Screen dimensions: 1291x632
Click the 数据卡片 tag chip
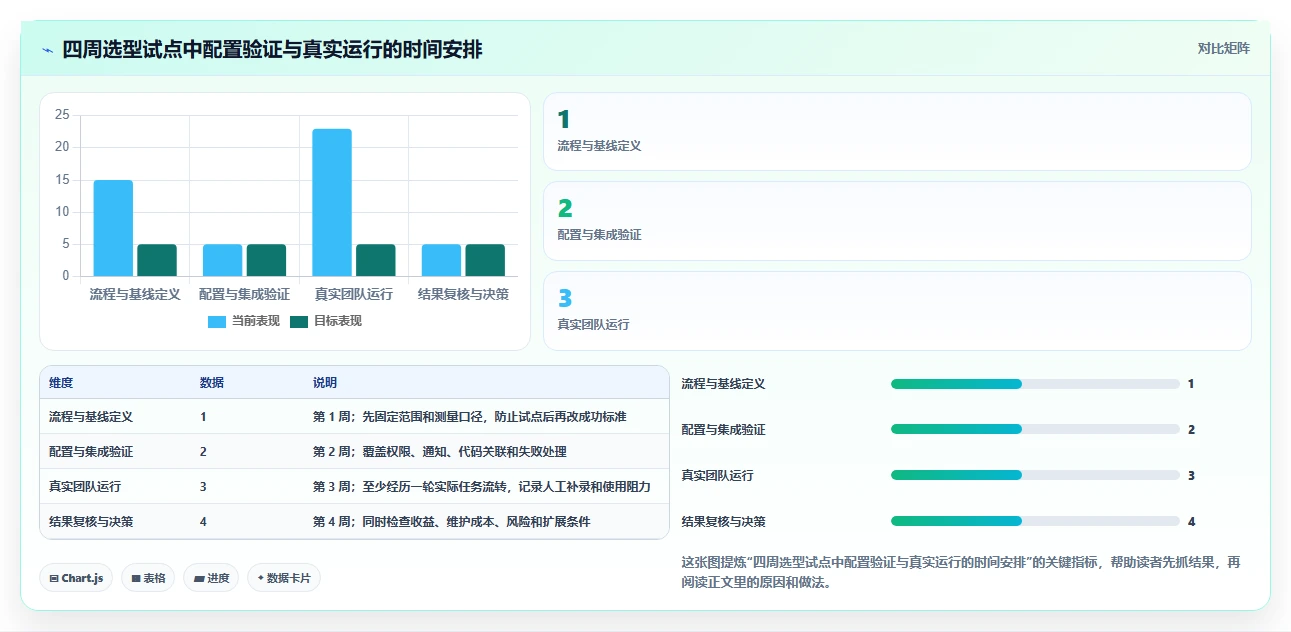[284, 578]
